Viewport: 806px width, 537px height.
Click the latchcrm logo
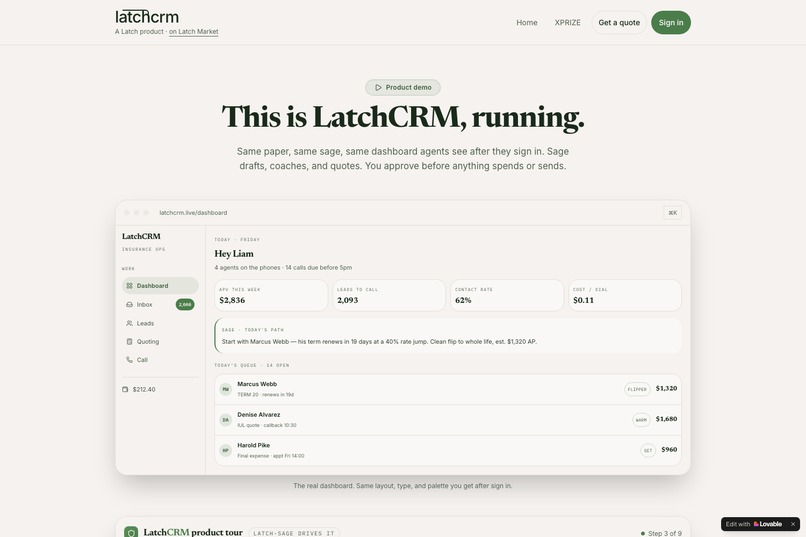147,16
